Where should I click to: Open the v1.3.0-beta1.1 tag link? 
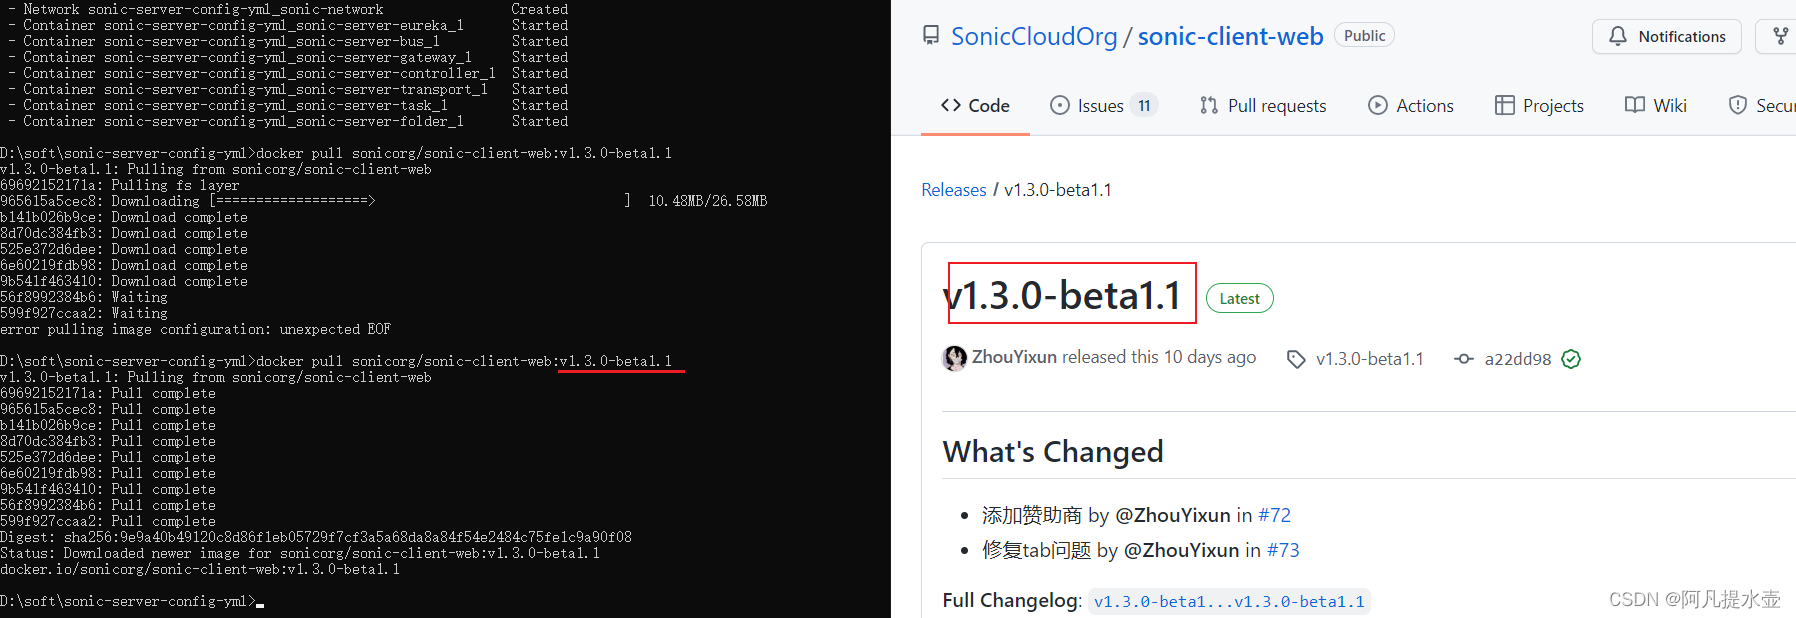pyautogui.click(x=1369, y=359)
